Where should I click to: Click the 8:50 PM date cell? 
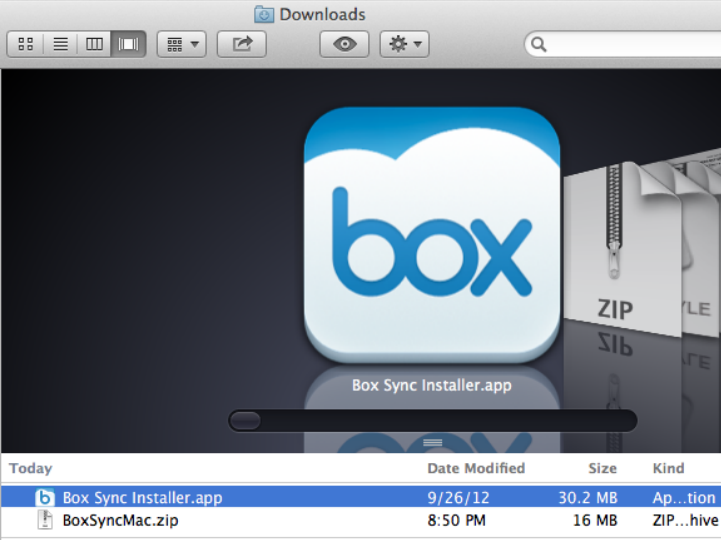click(457, 520)
